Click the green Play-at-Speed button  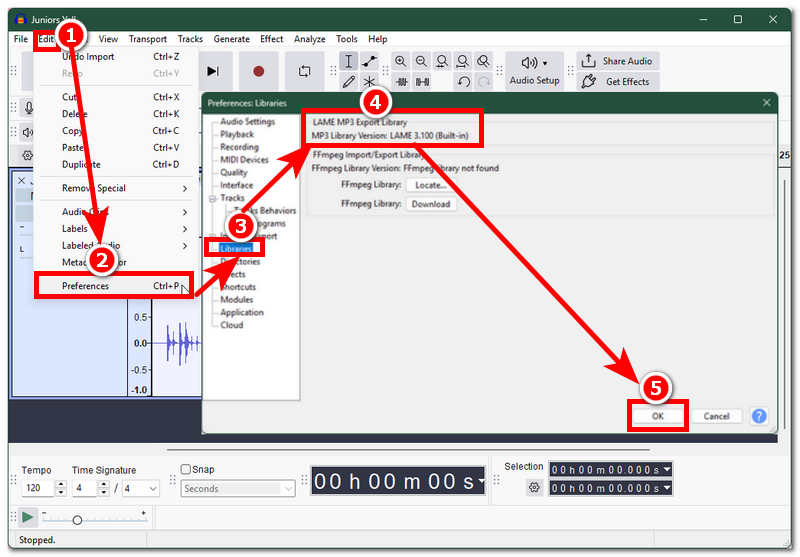click(x=28, y=518)
